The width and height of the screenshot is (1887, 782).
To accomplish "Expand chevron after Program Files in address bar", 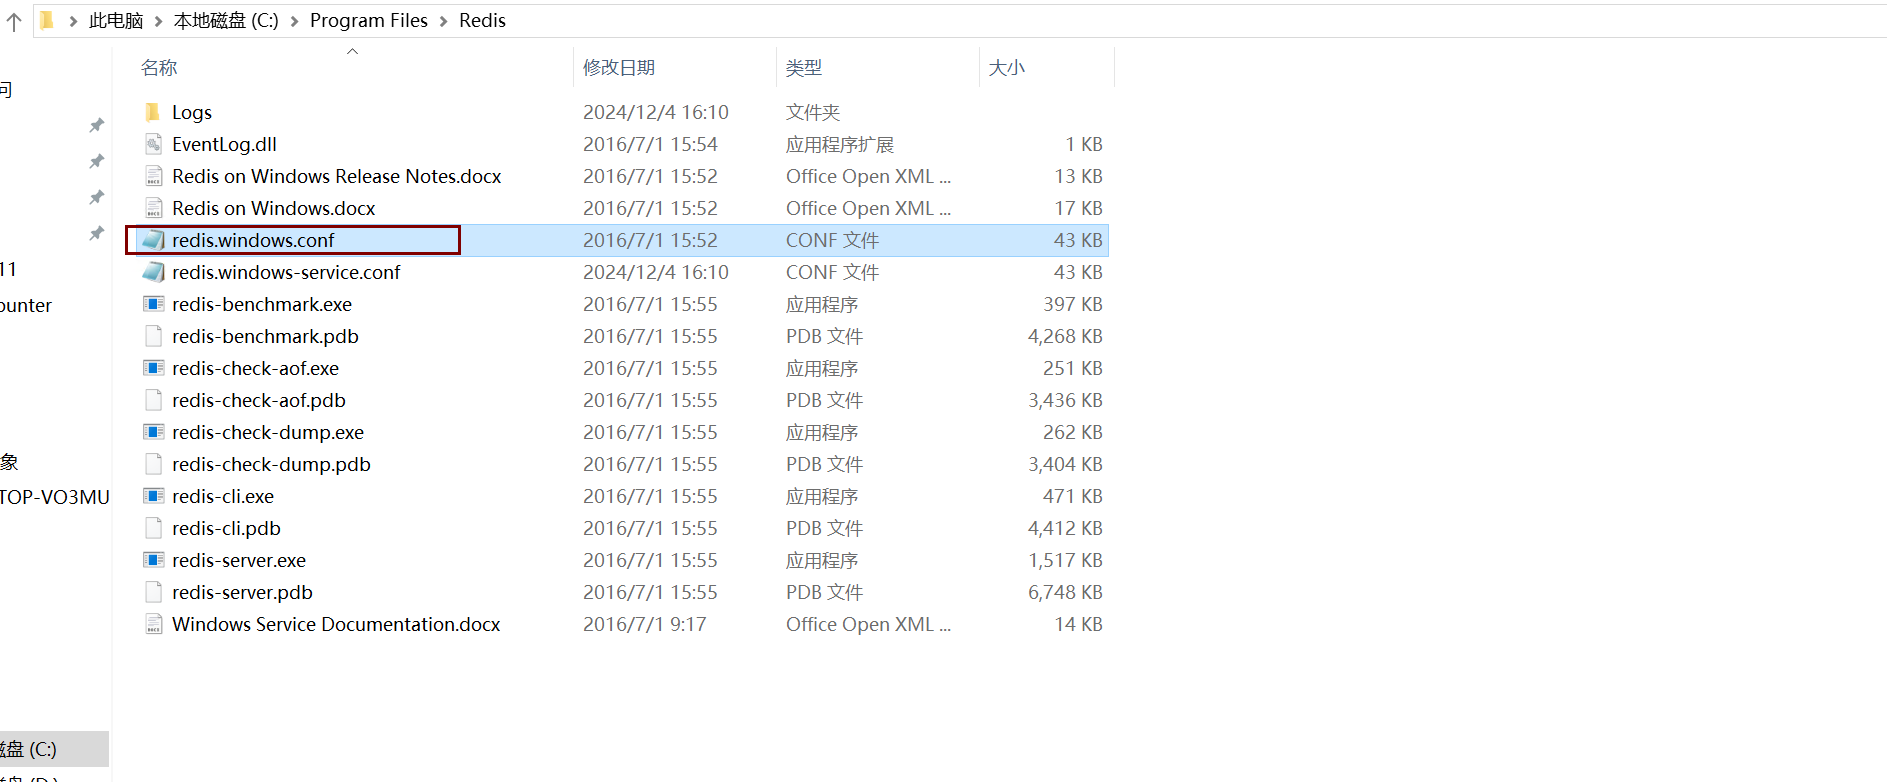I will tap(443, 21).
